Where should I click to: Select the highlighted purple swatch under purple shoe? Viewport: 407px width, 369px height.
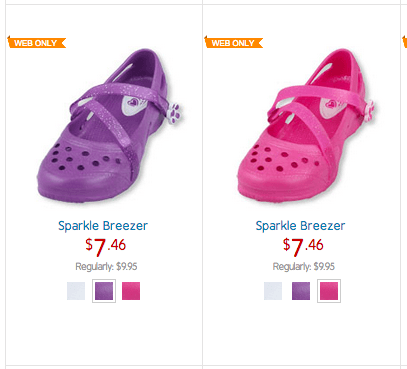pyautogui.click(x=104, y=291)
